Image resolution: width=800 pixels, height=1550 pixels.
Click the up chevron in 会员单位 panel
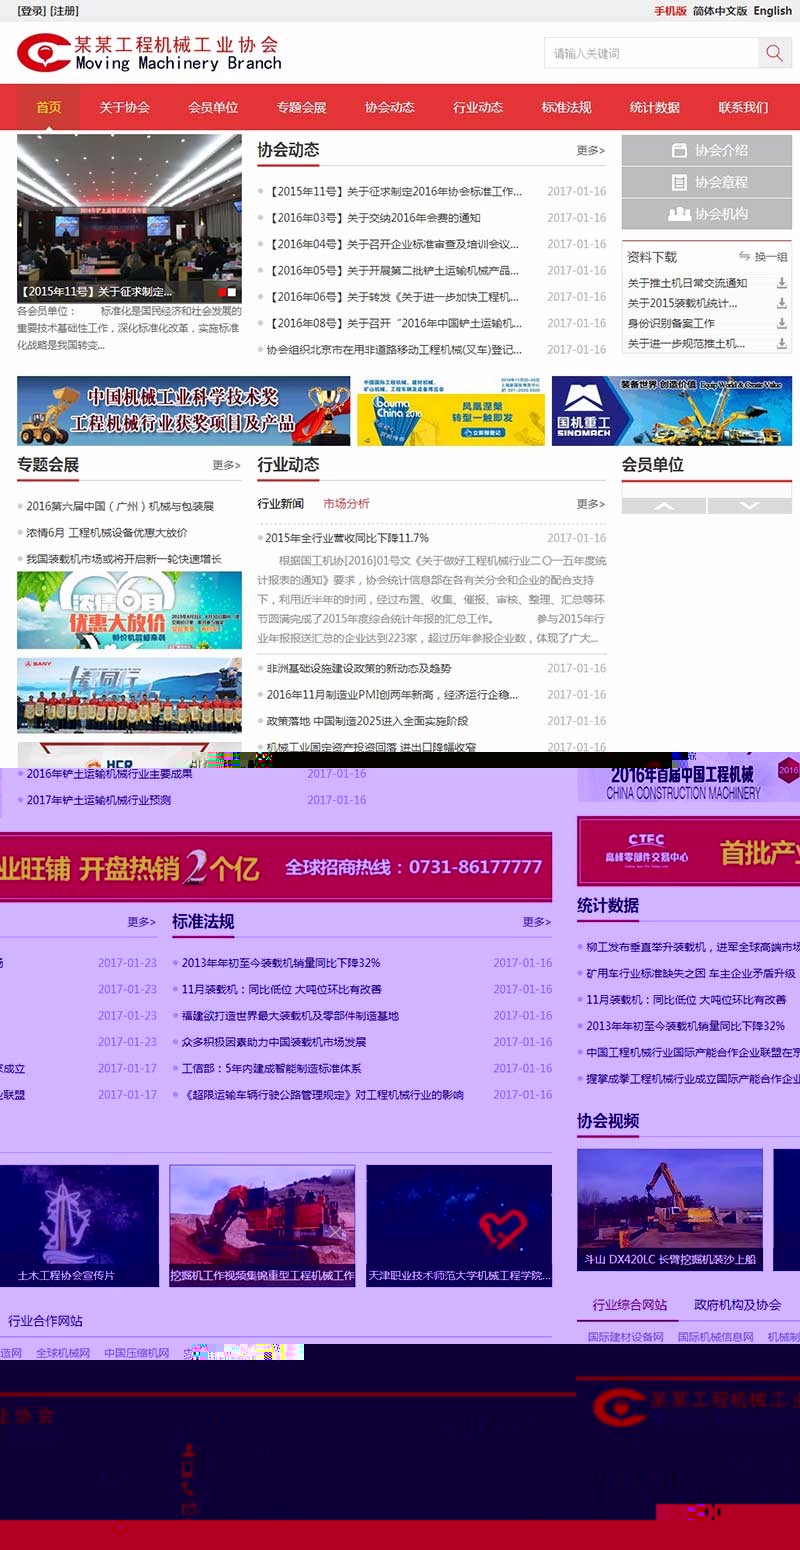pyautogui.click(x=662, y=508)
